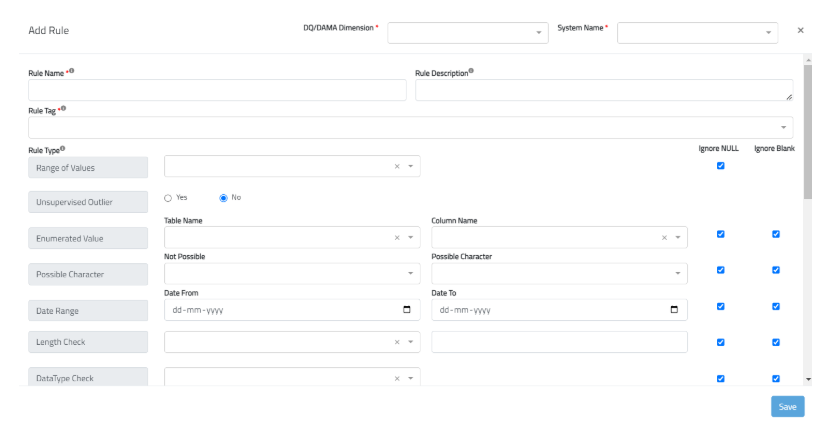Viewport: 829px width, 434px height.
Task: Click the Rule Type info icon
Action: point(63,149)
